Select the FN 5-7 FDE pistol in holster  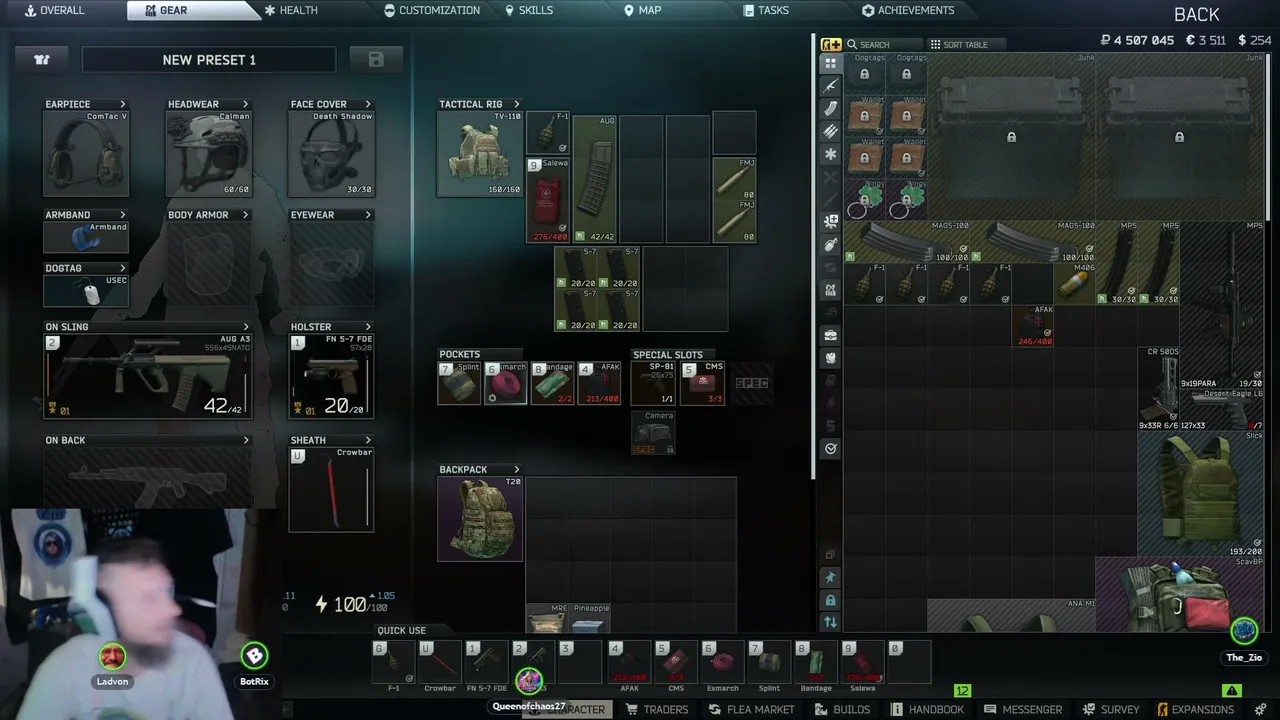331,376
